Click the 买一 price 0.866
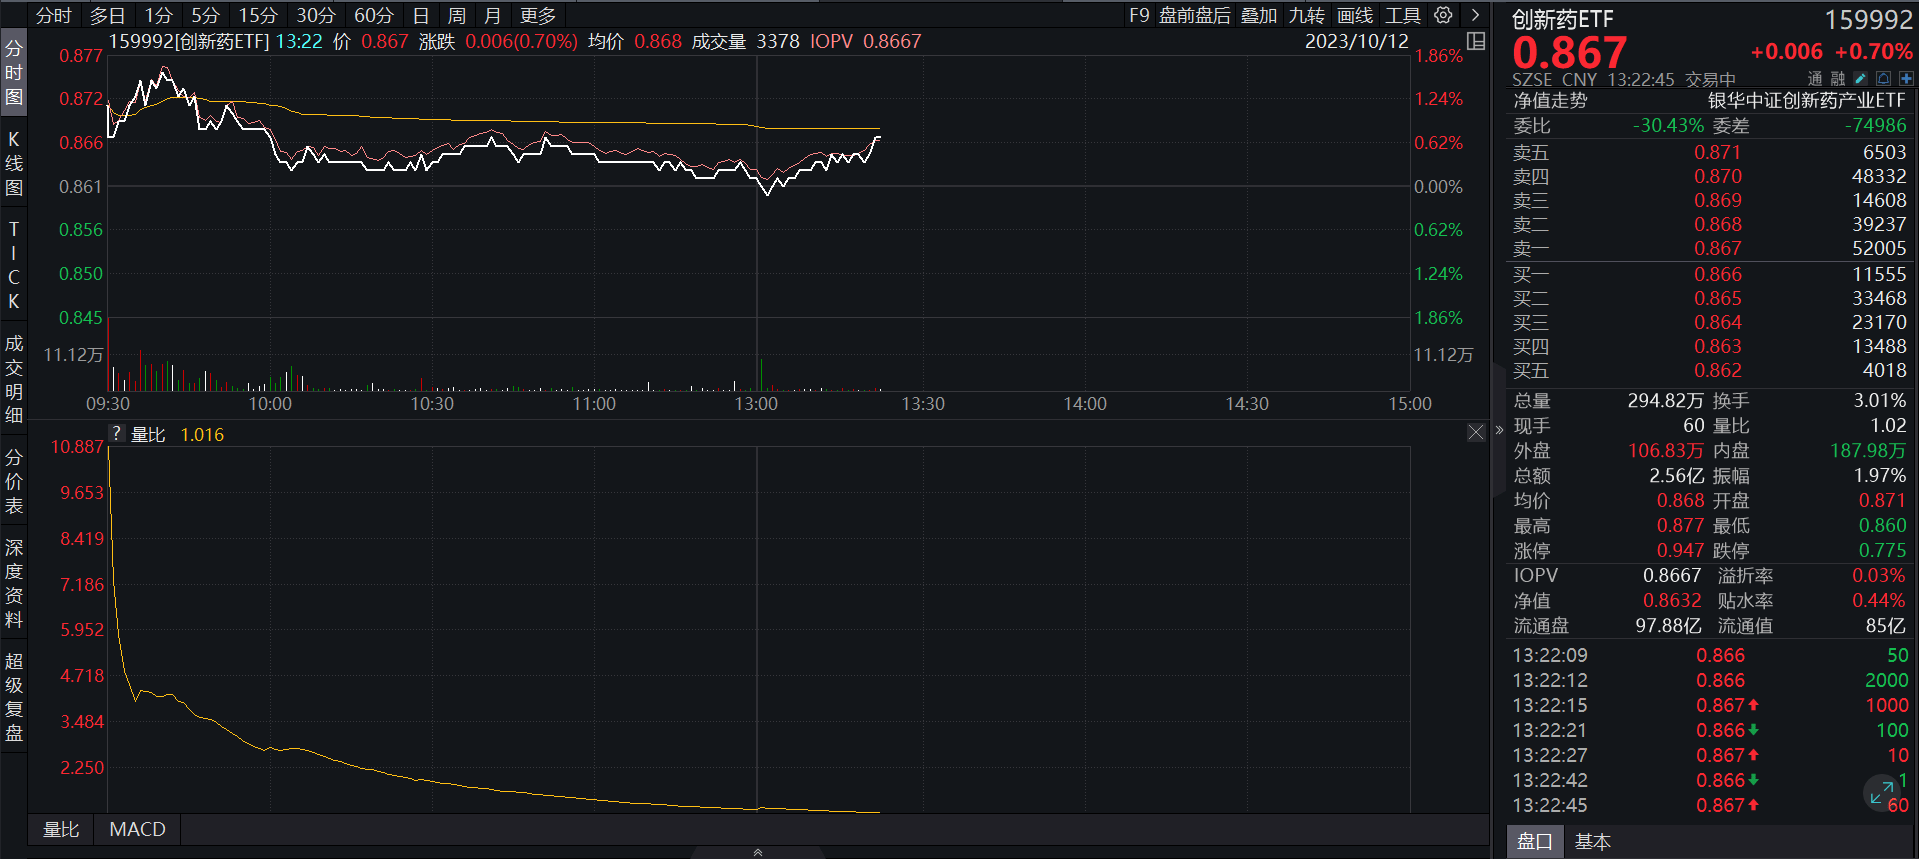 (1717, 274)
